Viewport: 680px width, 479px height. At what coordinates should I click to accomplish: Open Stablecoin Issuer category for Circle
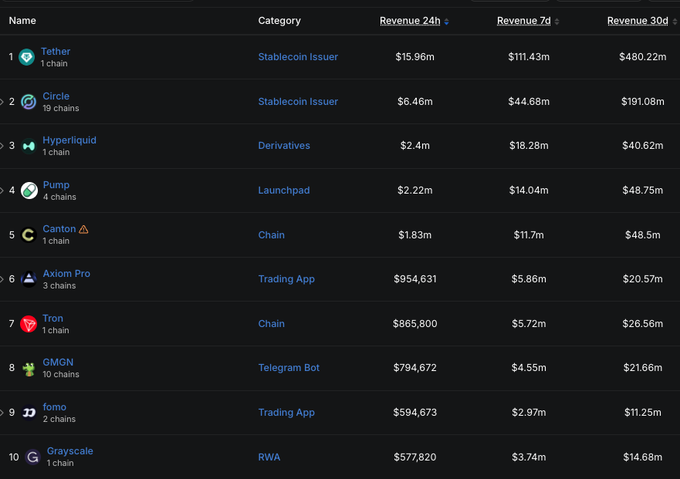coord(298,101)
